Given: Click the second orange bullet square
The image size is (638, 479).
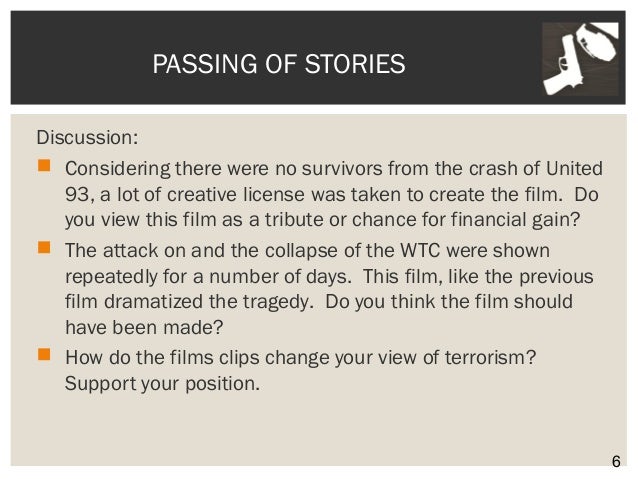Looking at the screenshot, I should pyautogui.click(x=44, y=247).
